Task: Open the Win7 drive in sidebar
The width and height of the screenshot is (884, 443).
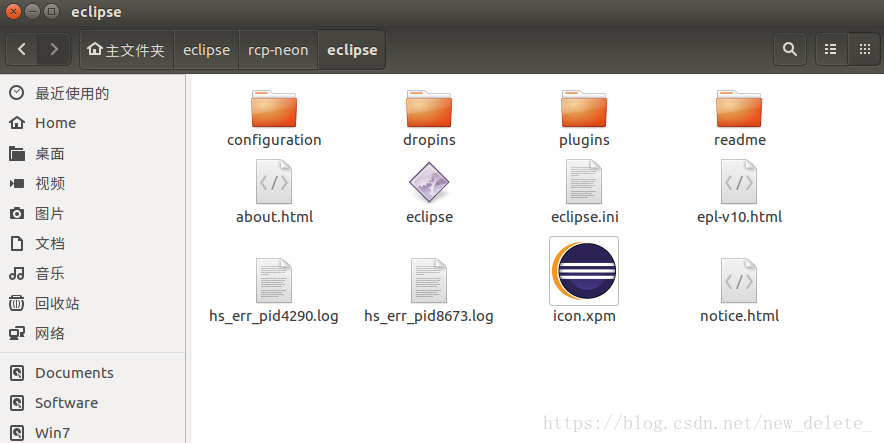Action: (92, 432)
